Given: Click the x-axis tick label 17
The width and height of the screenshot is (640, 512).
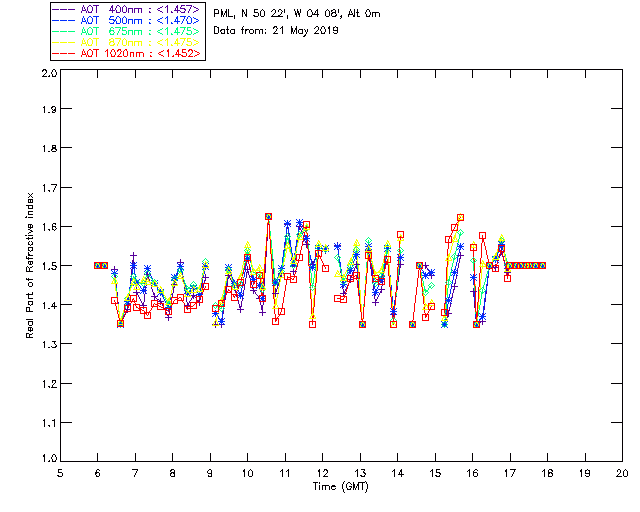Looking at the screenshot, I should click(x=510, y=473).
